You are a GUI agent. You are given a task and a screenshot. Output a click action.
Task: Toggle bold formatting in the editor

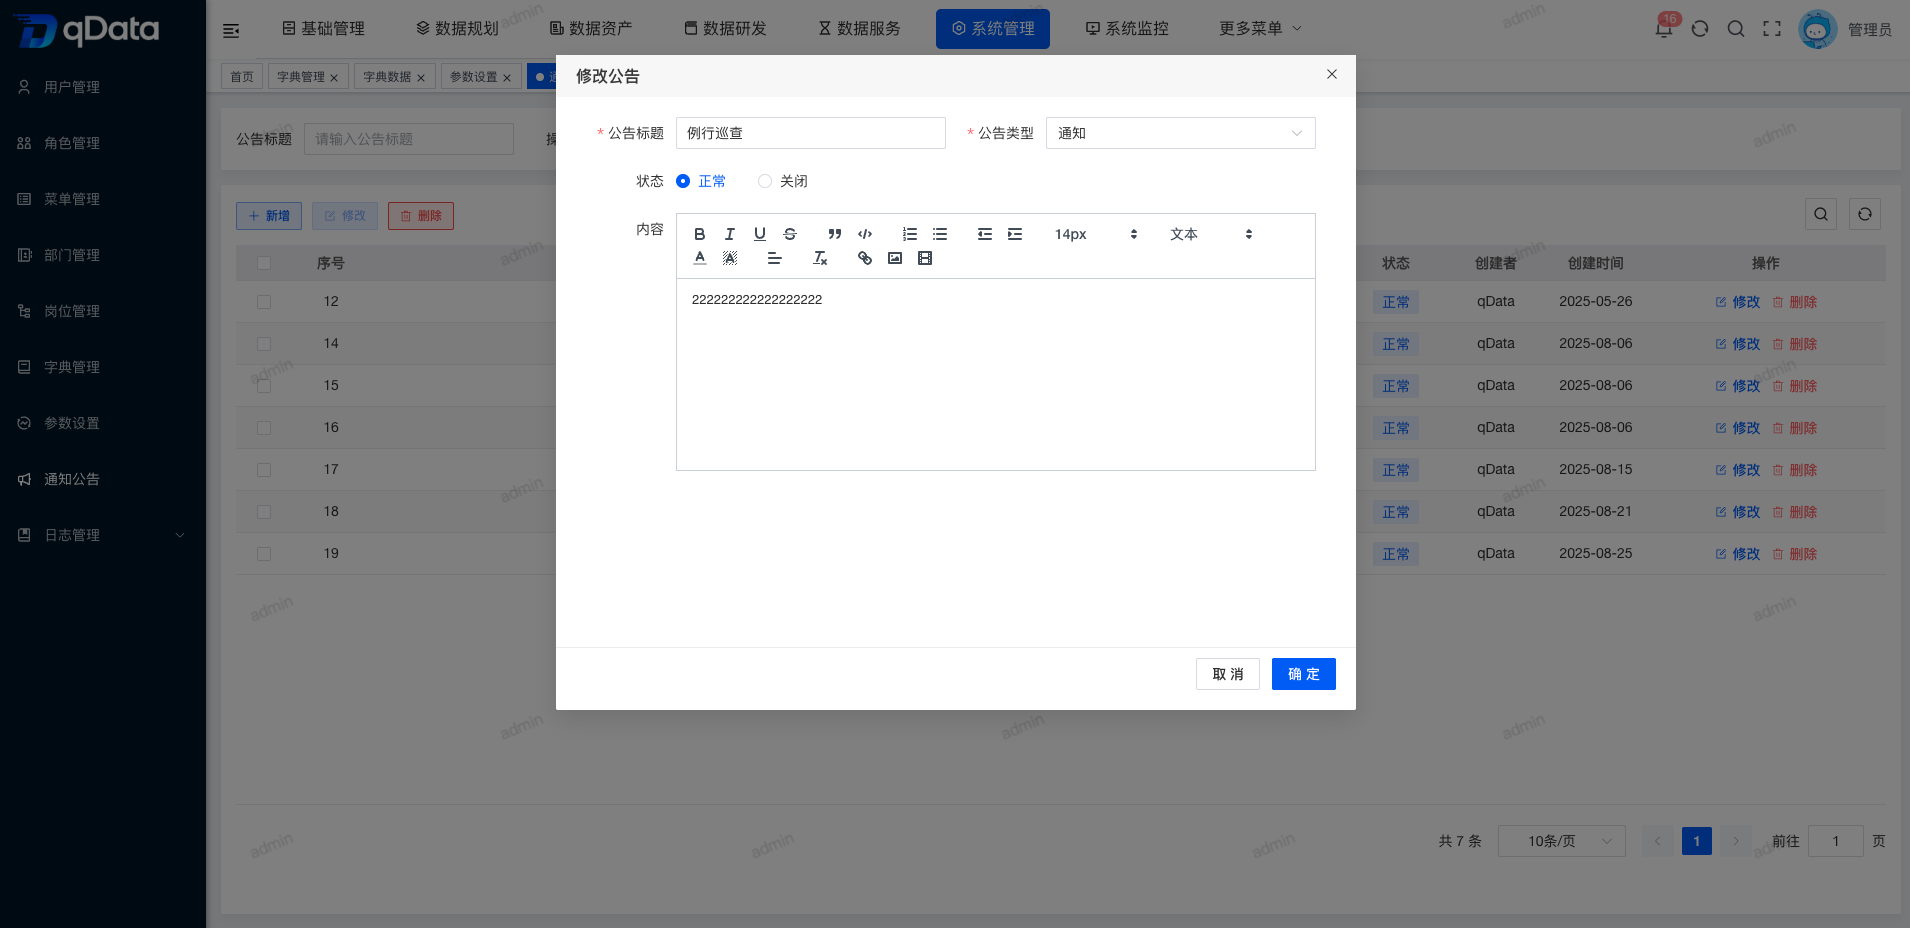point(700,234)
